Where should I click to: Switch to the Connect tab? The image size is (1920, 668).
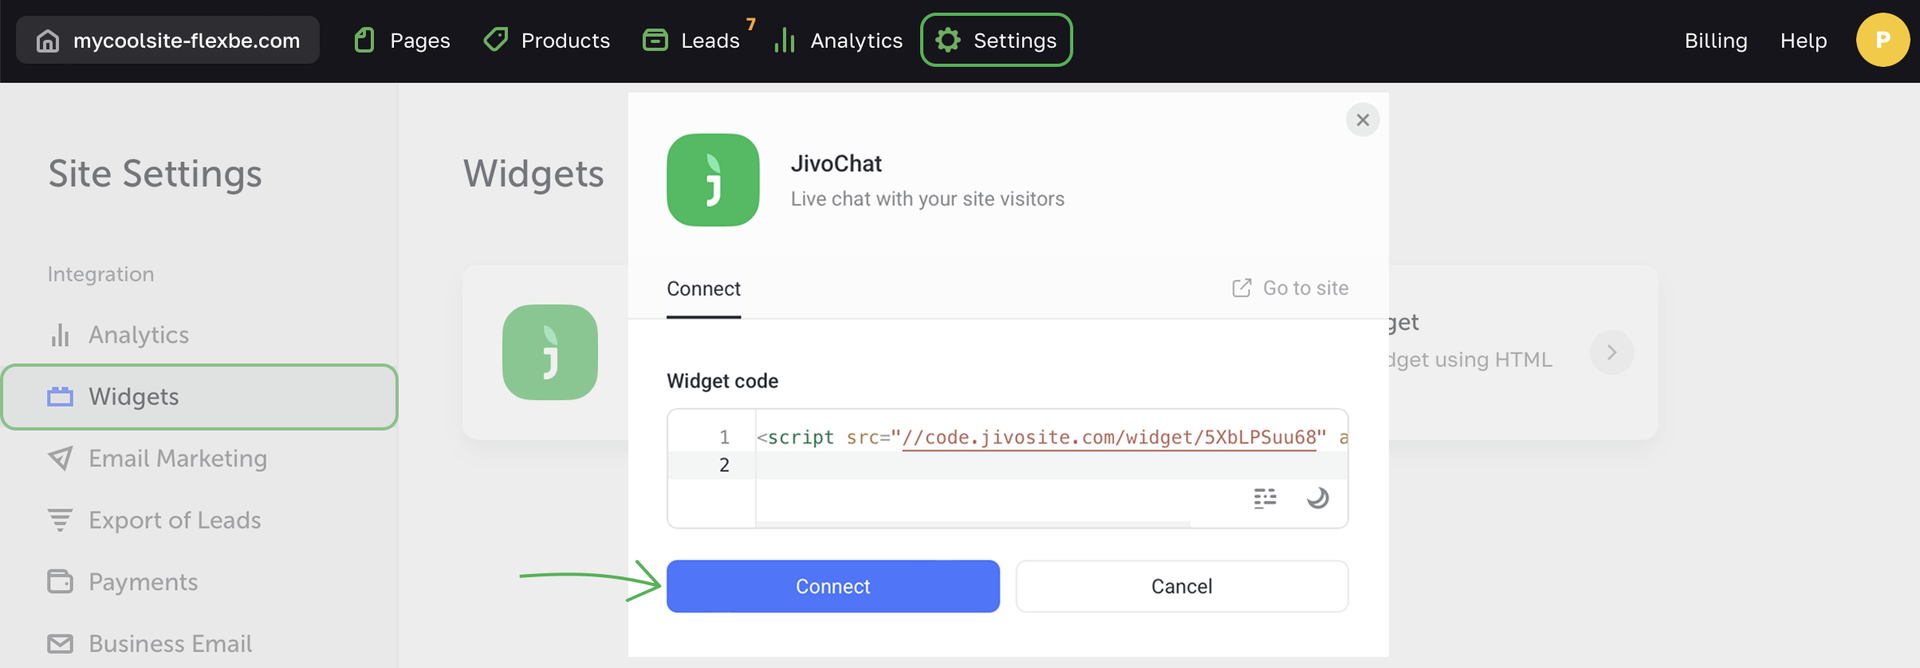pyautogui.click(x=703, y=289)
